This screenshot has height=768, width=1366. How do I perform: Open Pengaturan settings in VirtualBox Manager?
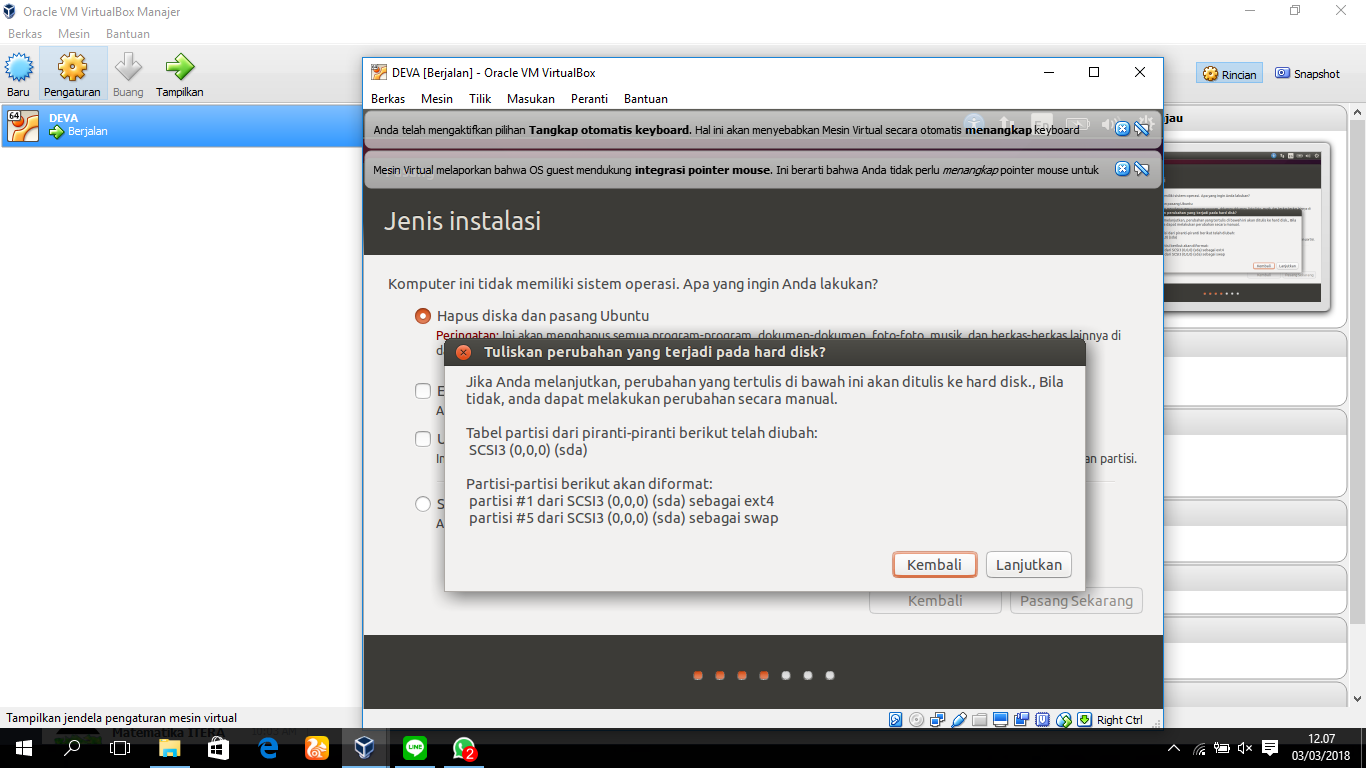(72, 74)
